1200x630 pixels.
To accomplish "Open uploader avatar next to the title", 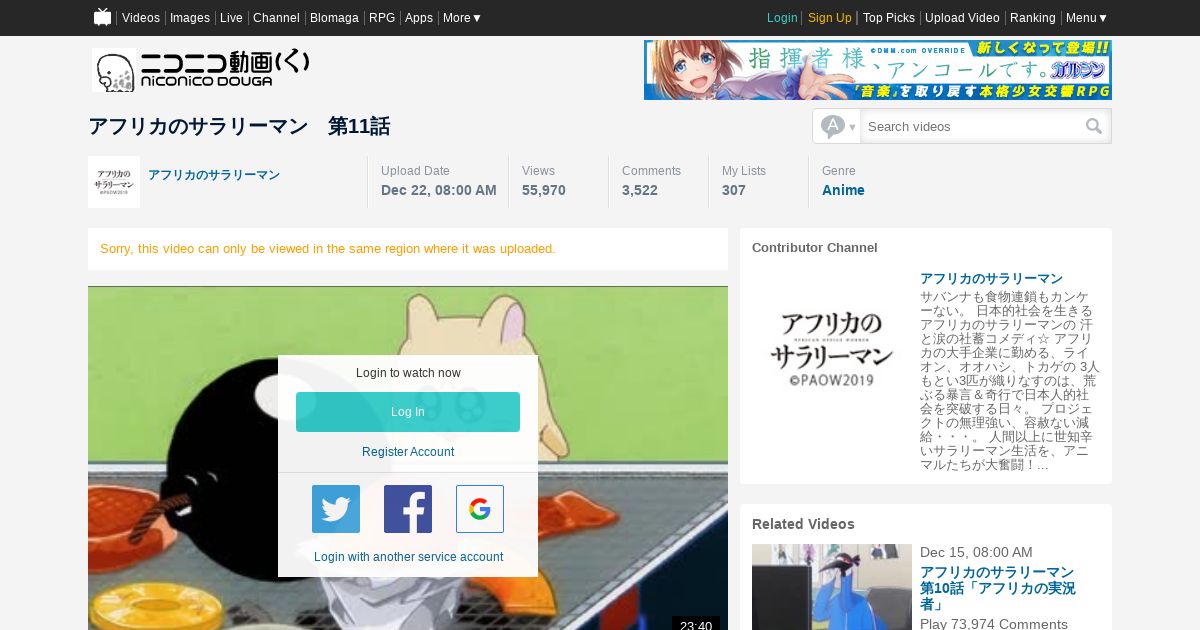I will (x=114, y=182).
